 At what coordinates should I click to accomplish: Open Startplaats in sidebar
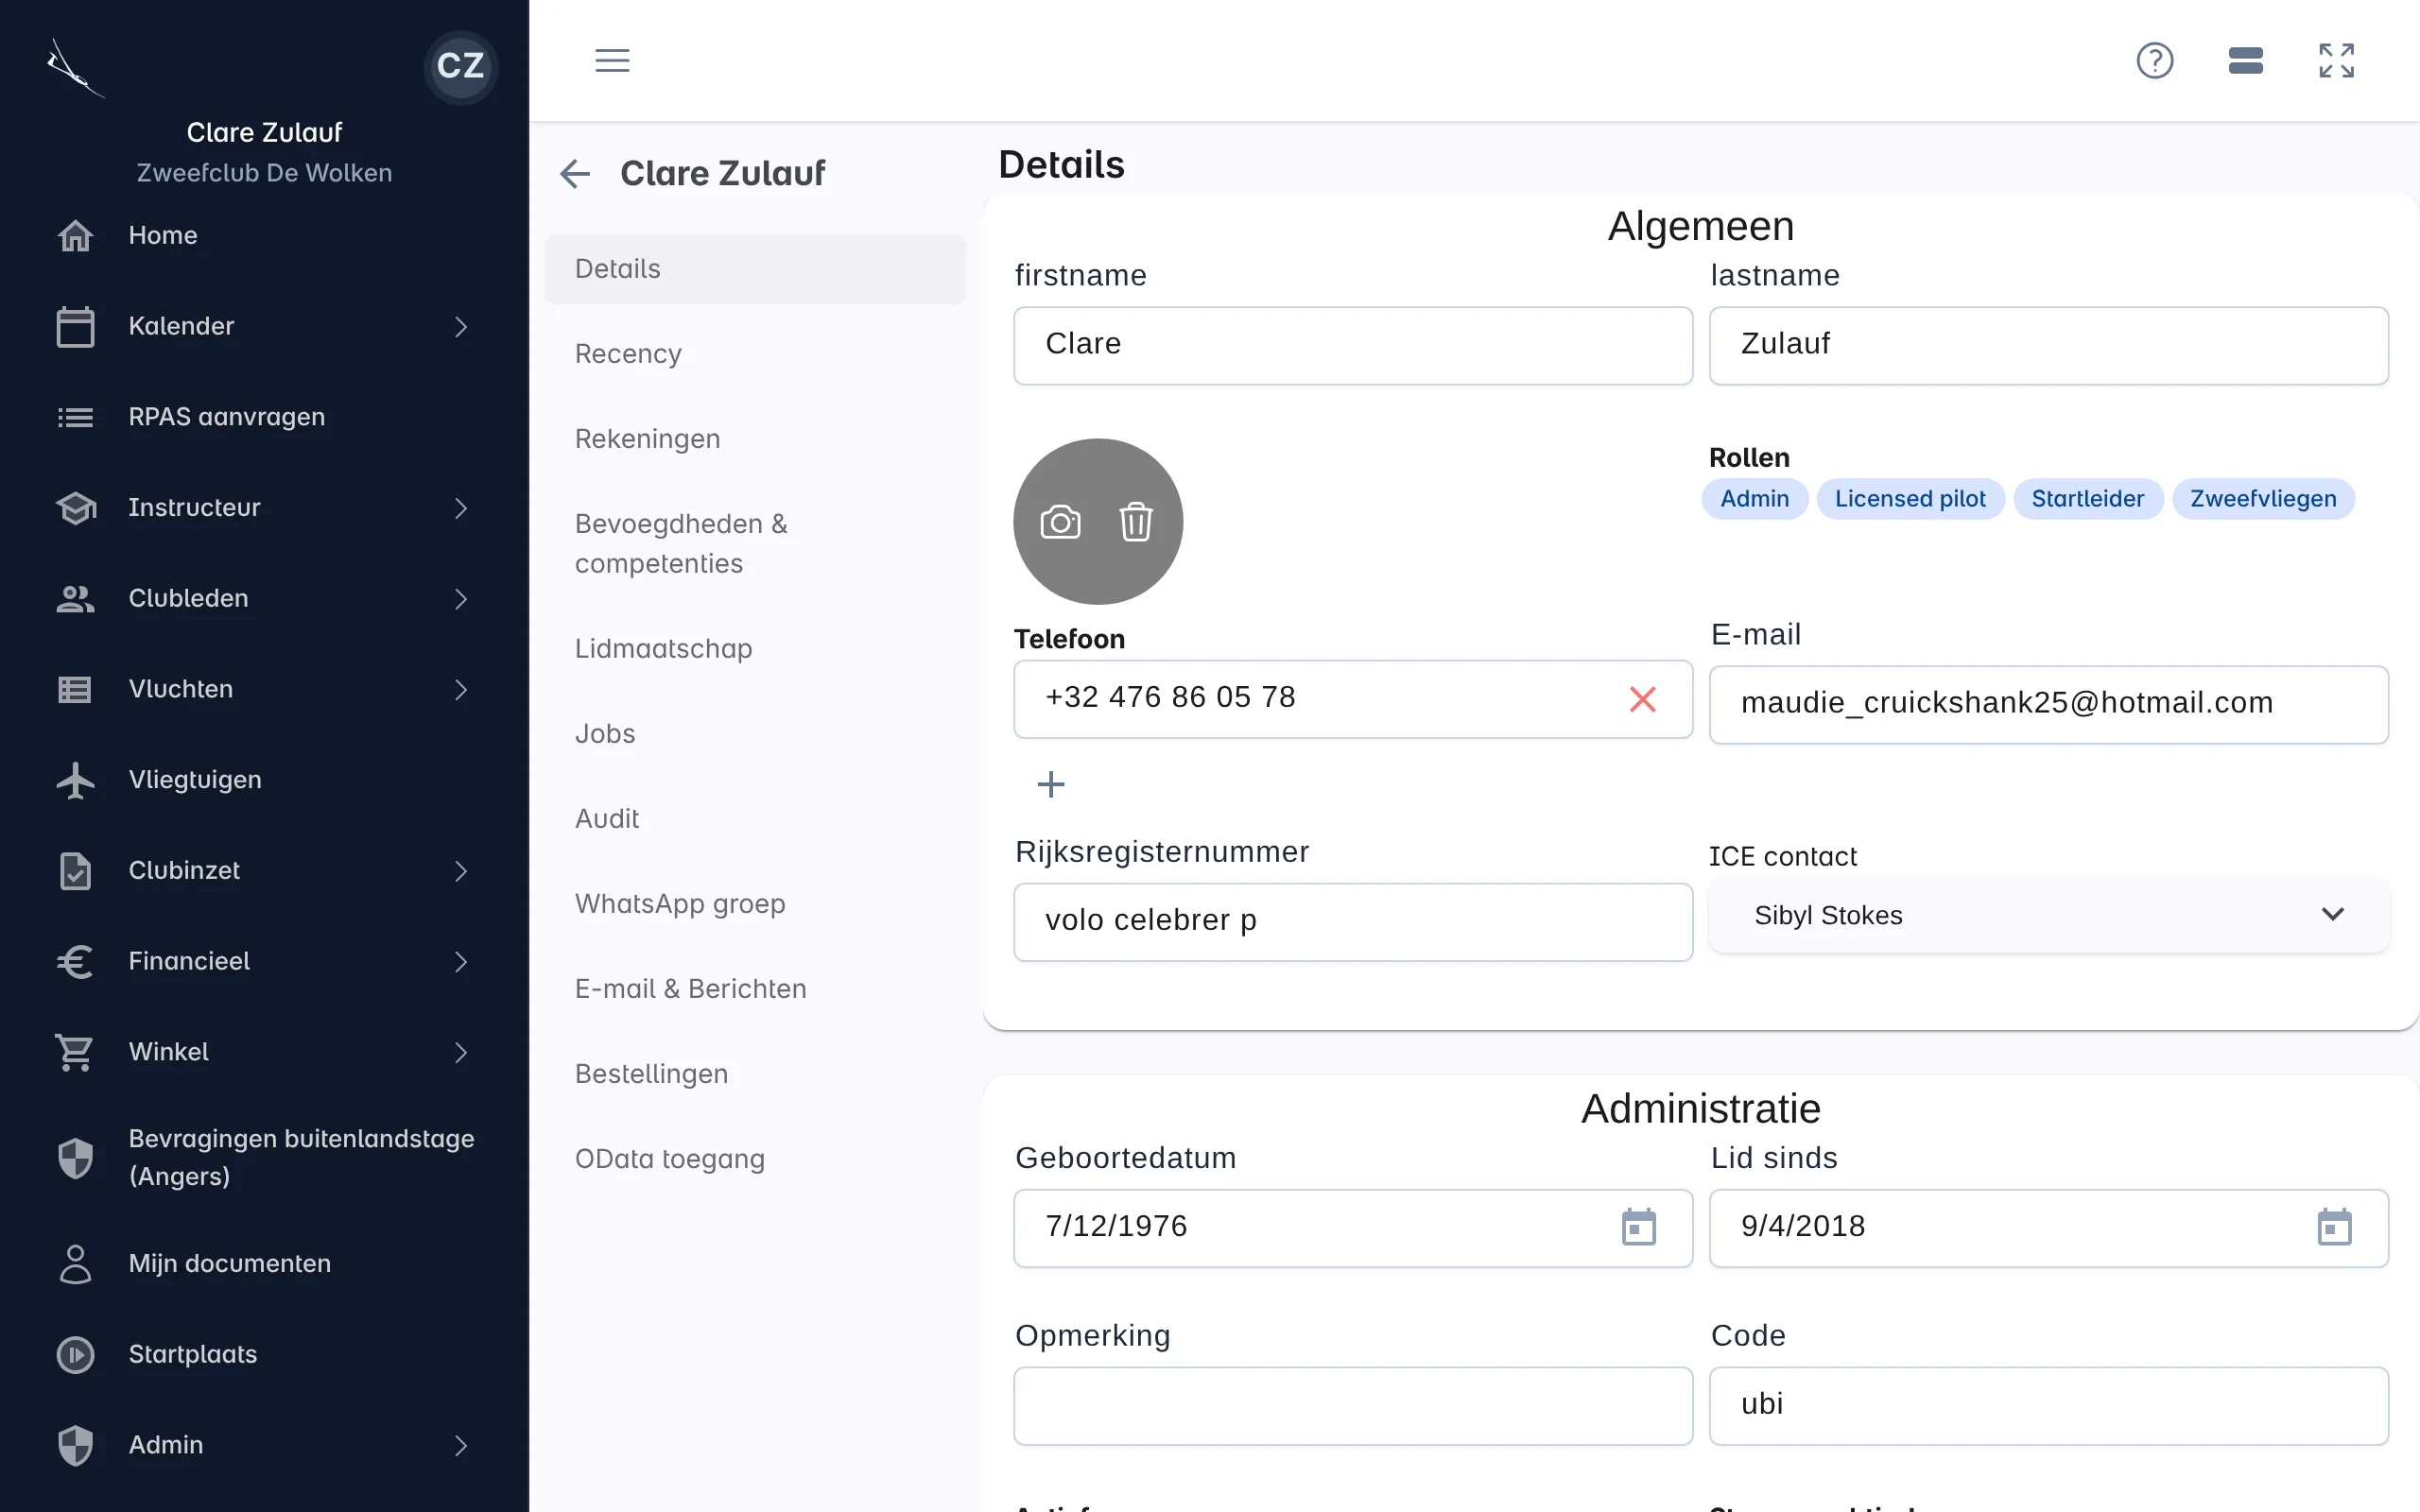pos(264,1355)
